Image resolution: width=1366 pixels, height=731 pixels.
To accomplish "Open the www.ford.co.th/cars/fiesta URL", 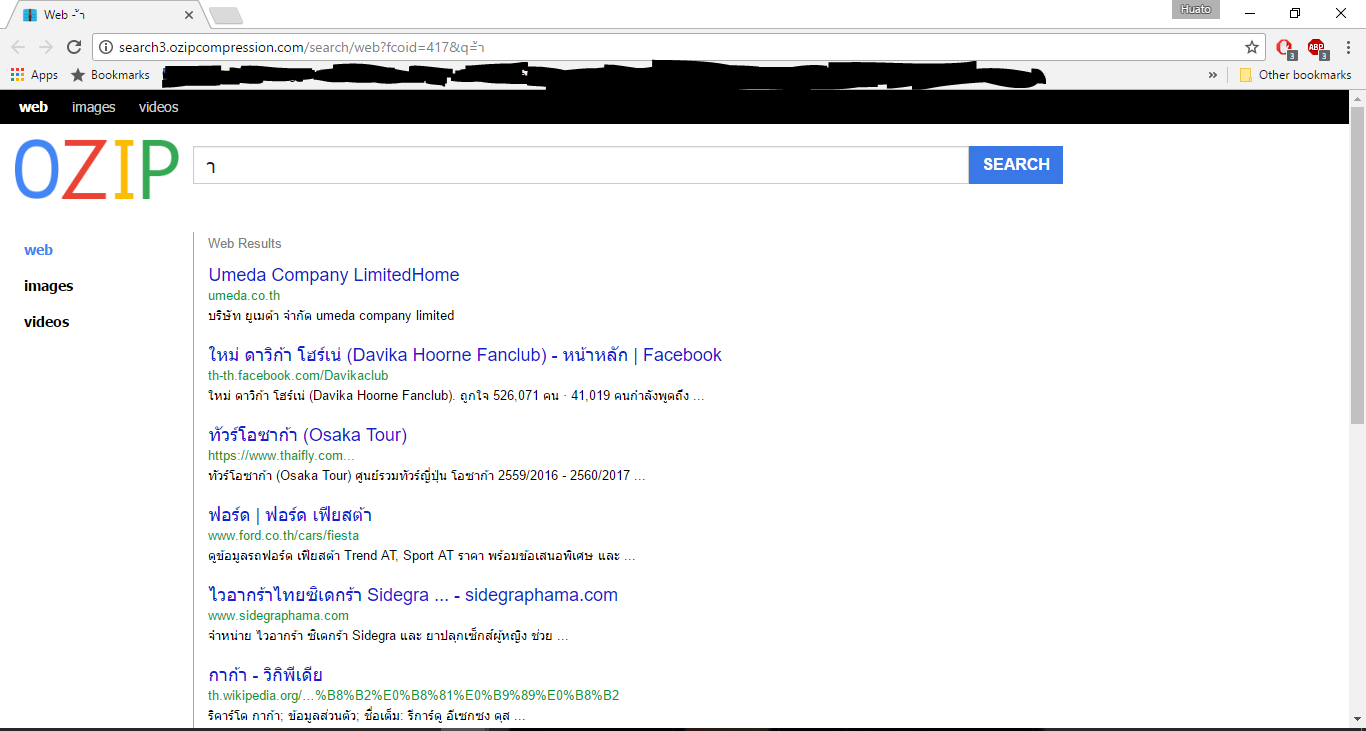I will coord(283,536).
